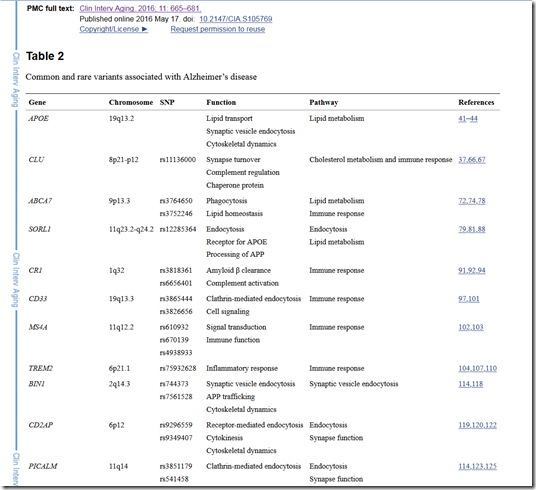This screenshot has height=490, width=536.
Task: Click the References column header
Action: (476, 102)
